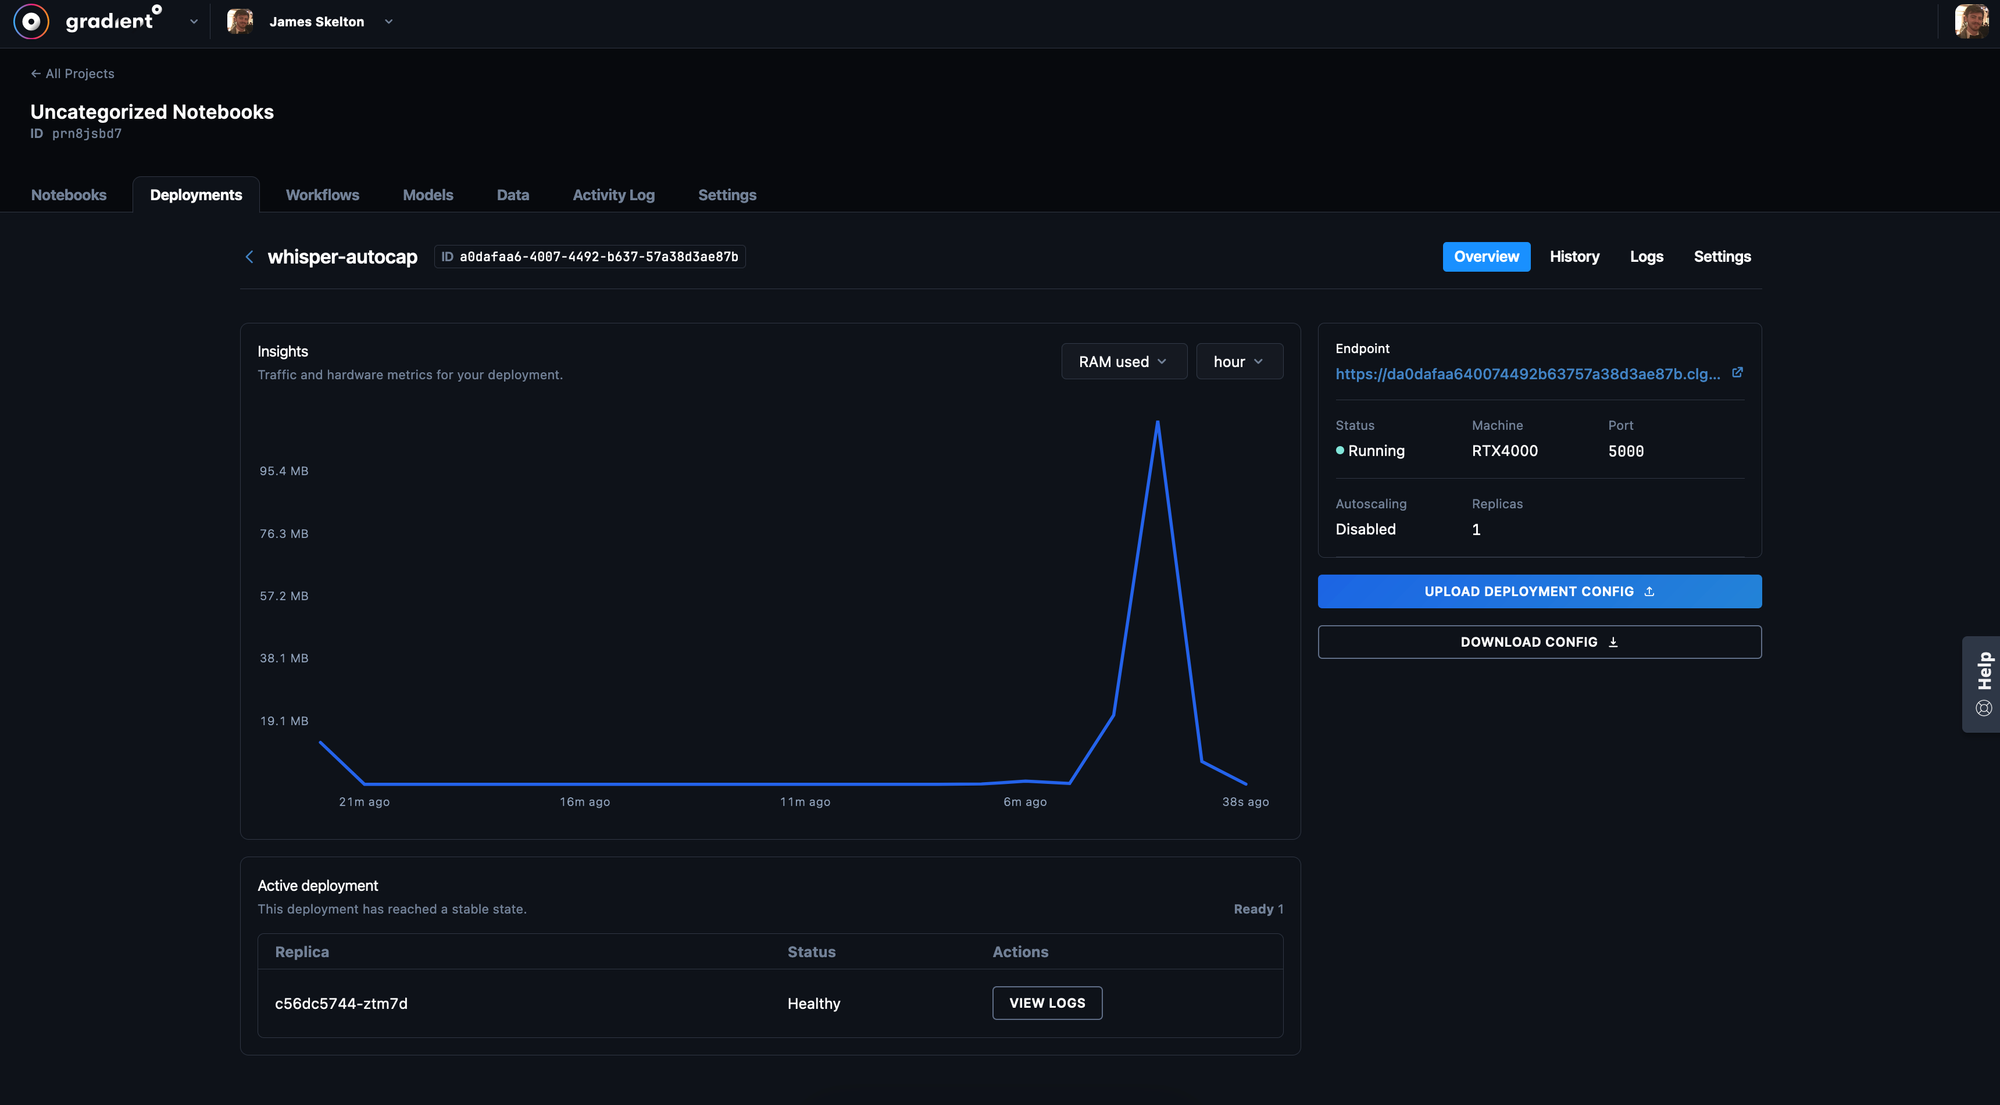The height and width of the screenshot is (1105, 2000).
Task: Open the deployment endpoint URL link
Action: pos(1527,374)
